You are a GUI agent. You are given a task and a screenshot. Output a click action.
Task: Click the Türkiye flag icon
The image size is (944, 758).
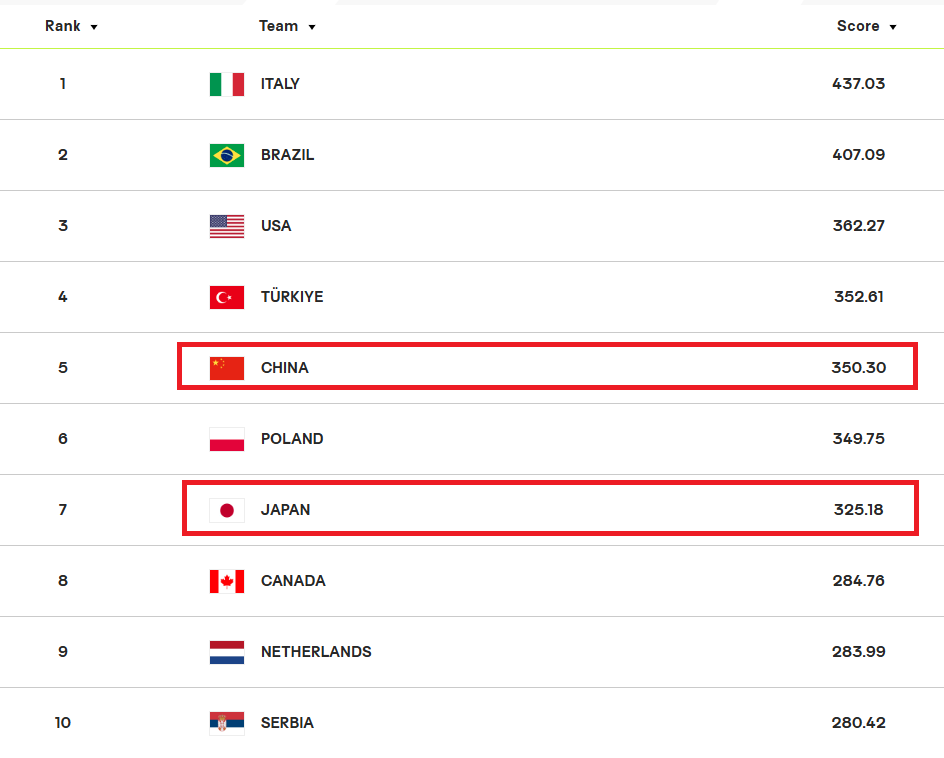[x=227, y=297]
